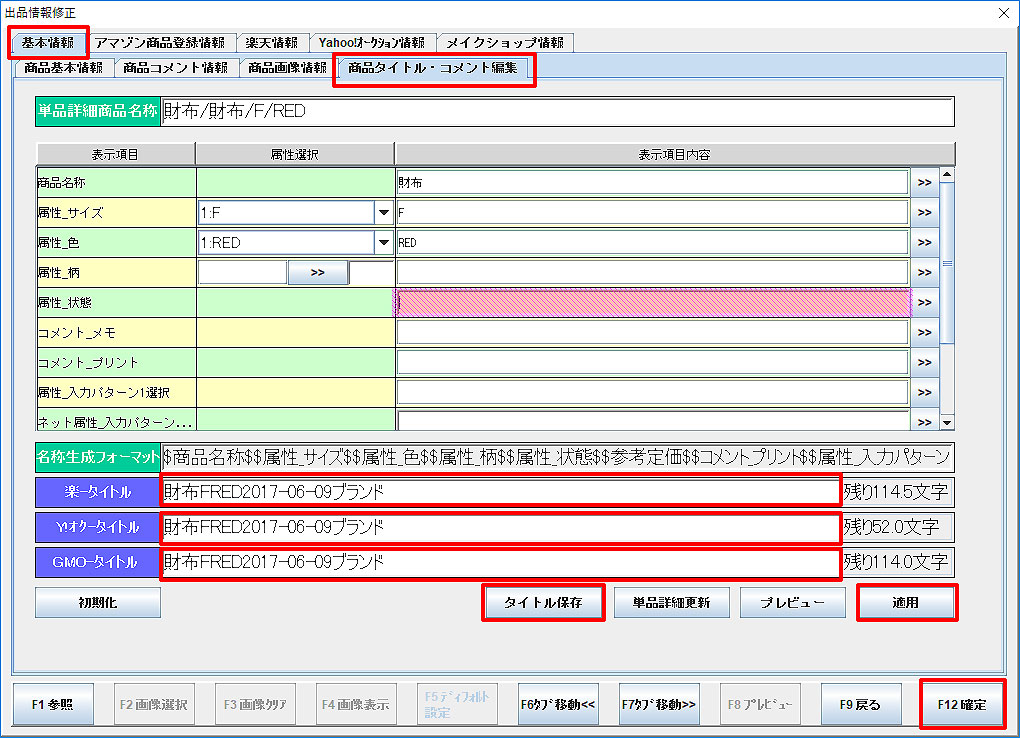
Task: Open the 属性_サイズ dropdown showing 1:F
Action: tap(383, 213)
